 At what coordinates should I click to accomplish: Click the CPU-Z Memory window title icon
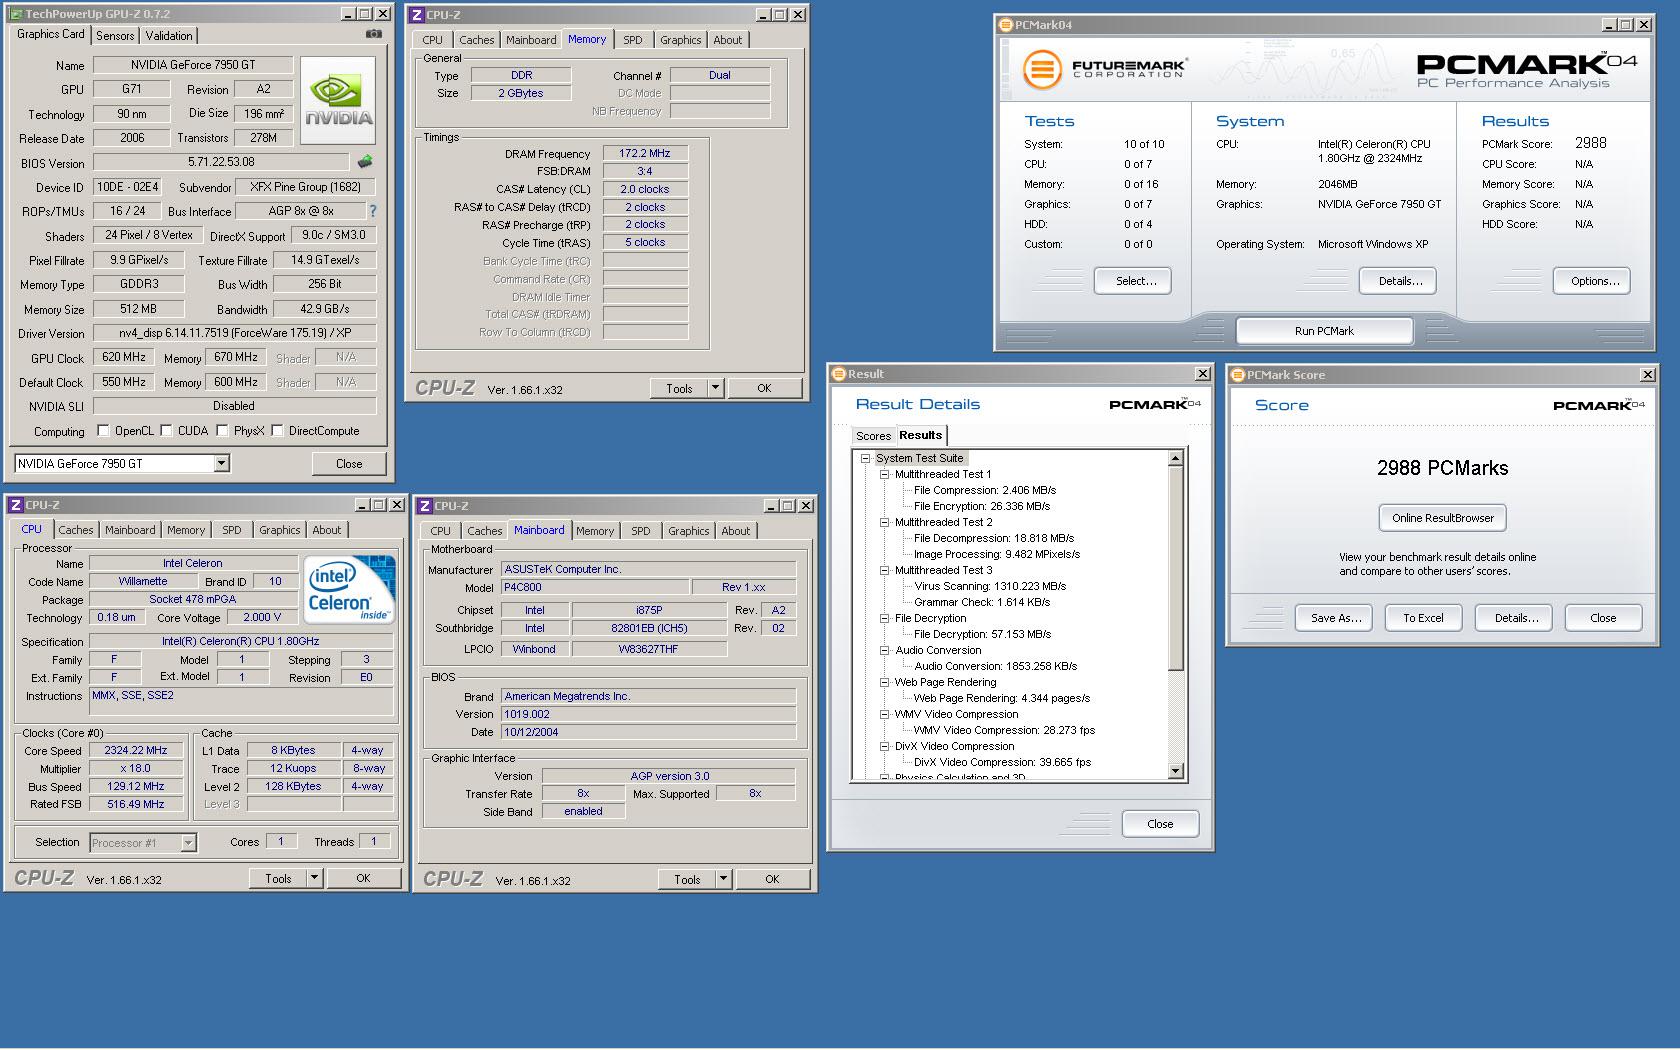click(416, 14)
